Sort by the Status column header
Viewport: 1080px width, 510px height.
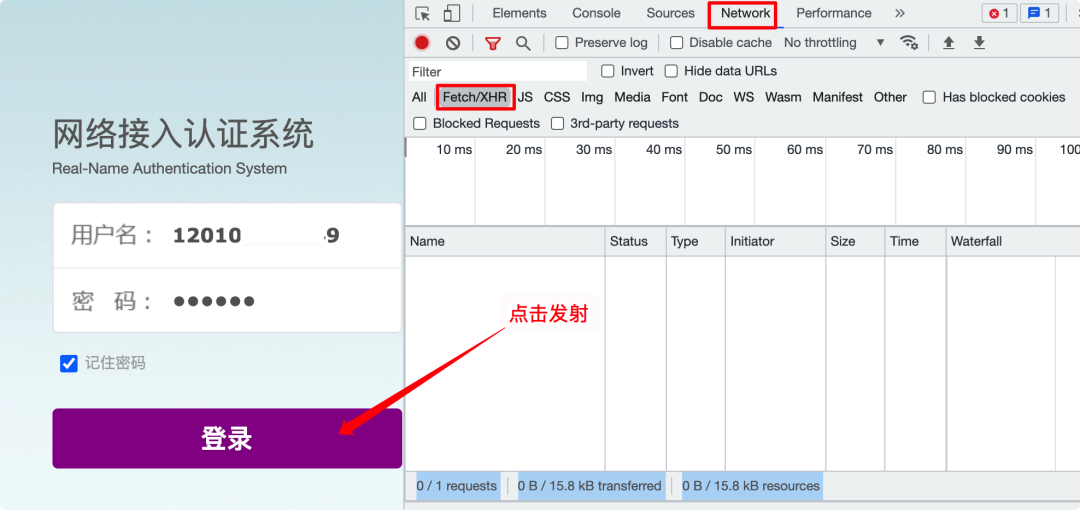point(636,241)
